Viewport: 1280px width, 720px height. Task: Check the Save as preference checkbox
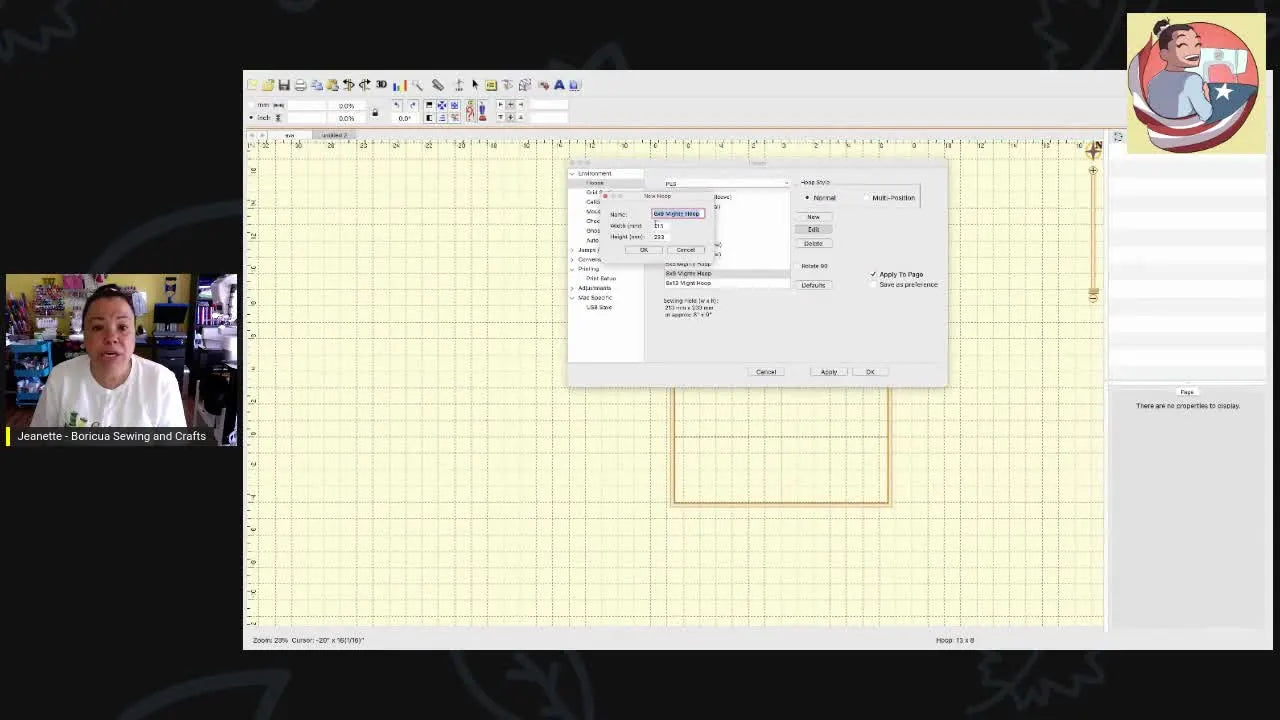tap(872, 285)
